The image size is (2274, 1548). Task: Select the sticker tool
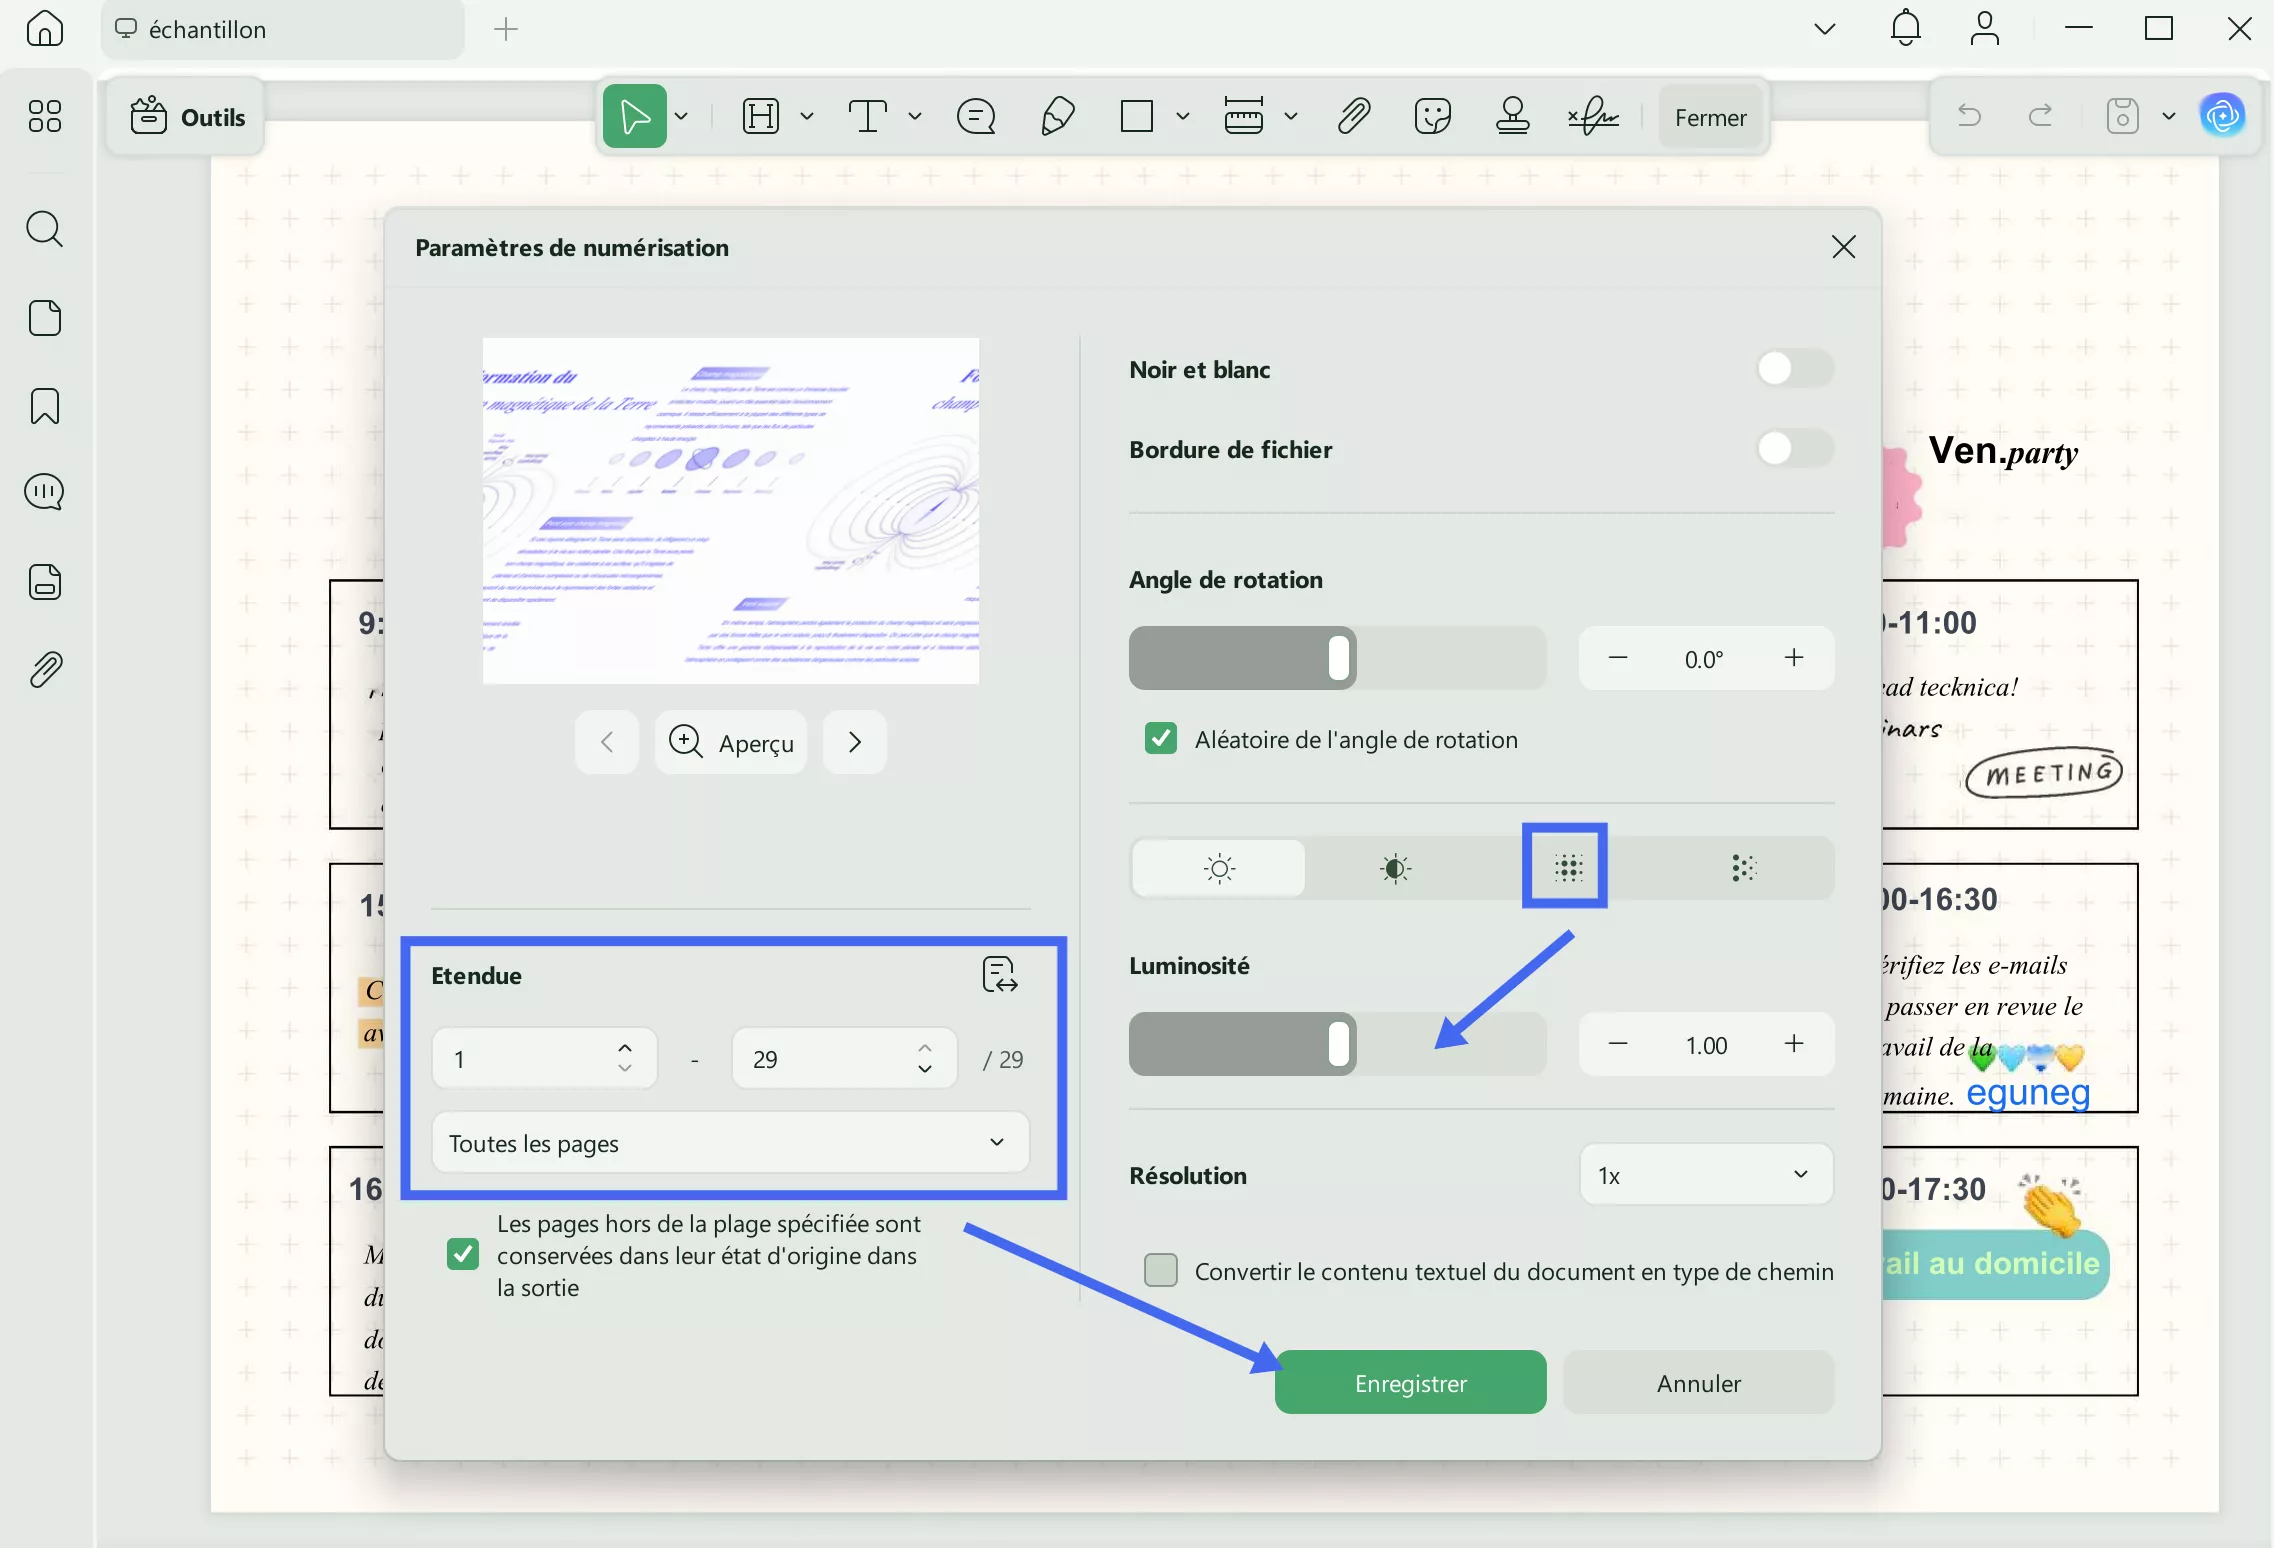(x=1432, y=116)
